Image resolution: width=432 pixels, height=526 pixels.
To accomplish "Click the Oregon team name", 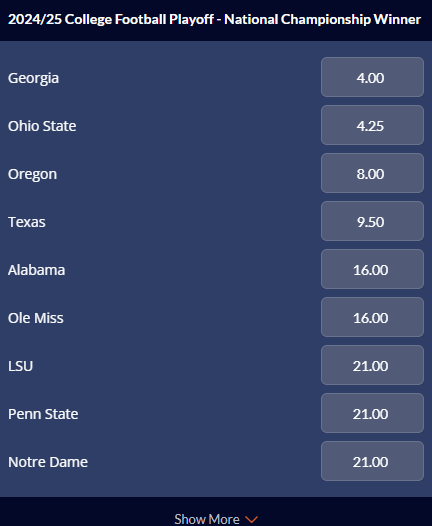I will tap(33, 174).
